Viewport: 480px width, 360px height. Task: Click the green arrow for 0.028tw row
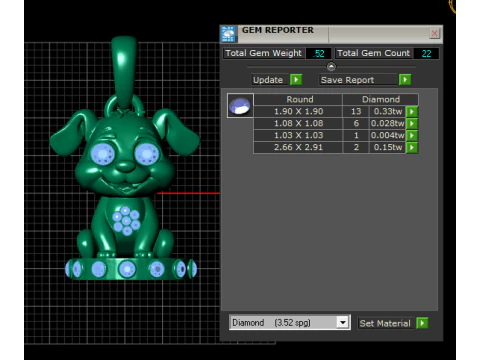pos(412,123)
